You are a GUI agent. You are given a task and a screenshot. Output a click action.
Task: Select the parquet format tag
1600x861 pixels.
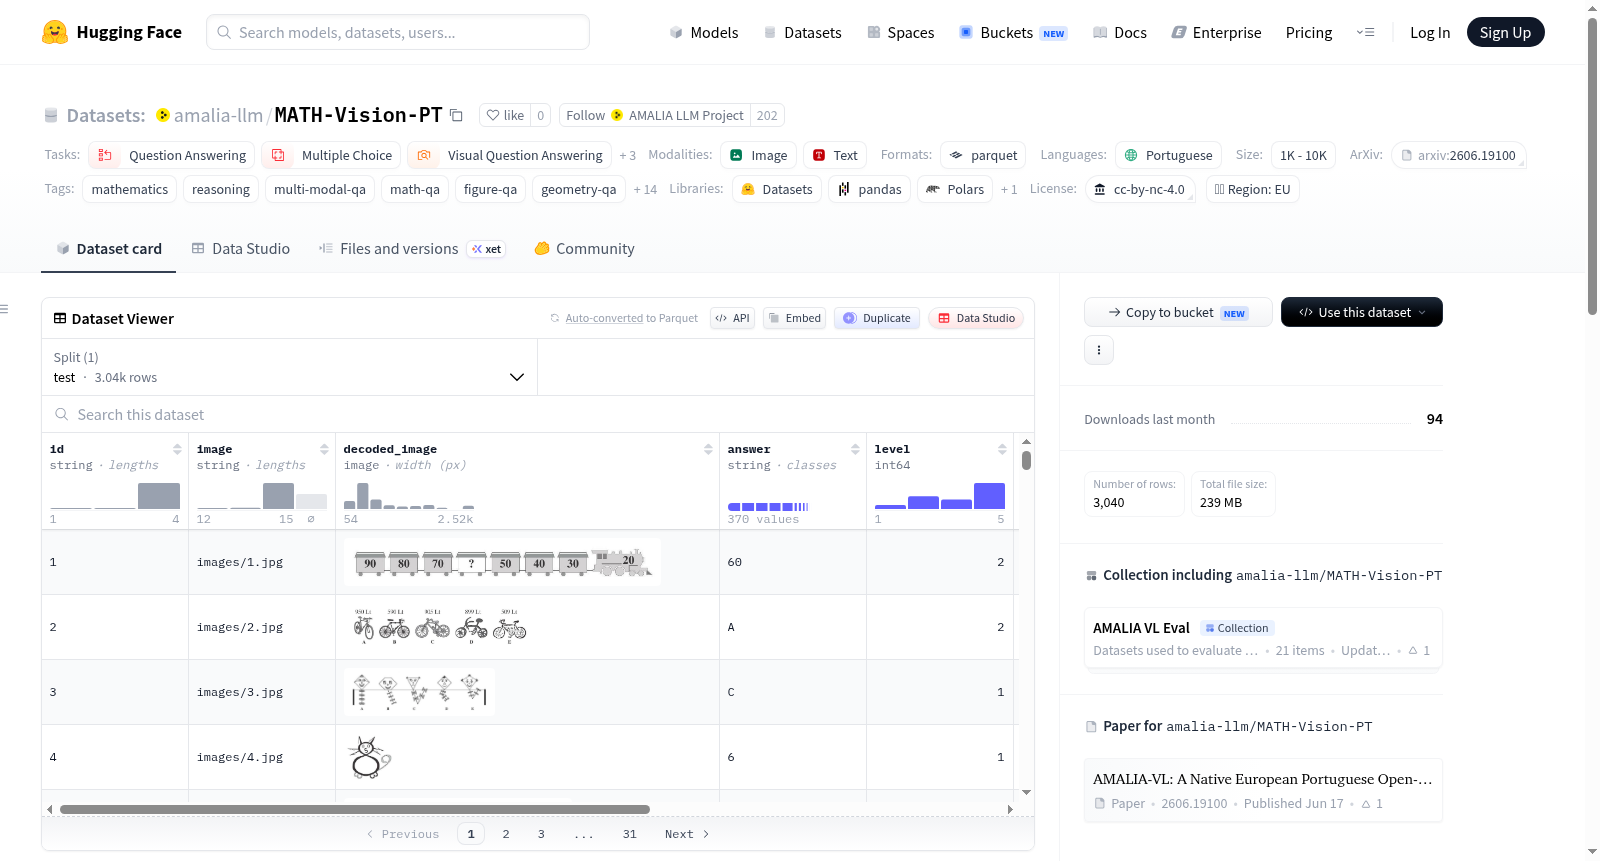983,155
